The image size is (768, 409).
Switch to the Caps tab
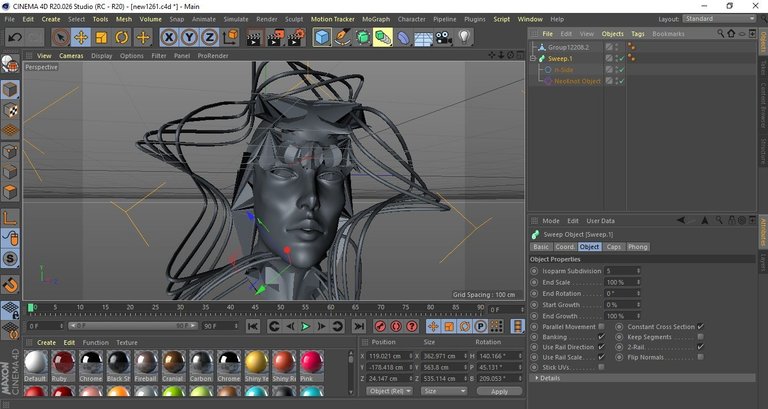pos(614,247)
